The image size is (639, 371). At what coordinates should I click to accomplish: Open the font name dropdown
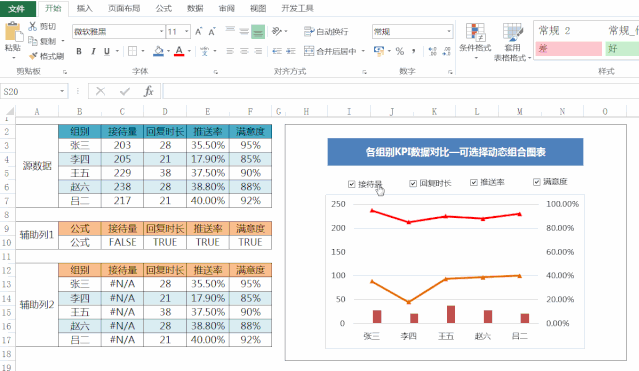pyautogui.click(x=161, y=31)
